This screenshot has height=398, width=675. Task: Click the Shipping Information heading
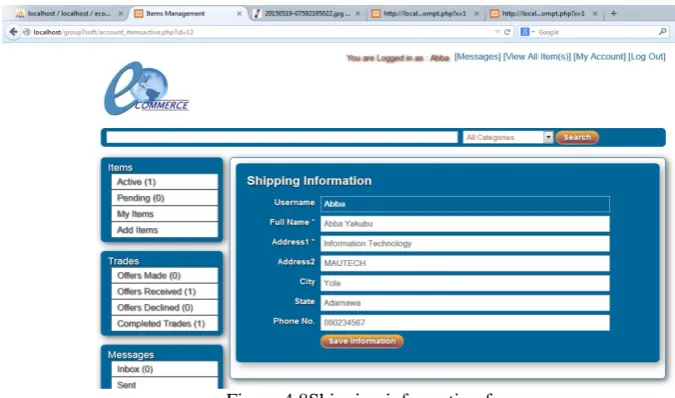coord(309,181)
